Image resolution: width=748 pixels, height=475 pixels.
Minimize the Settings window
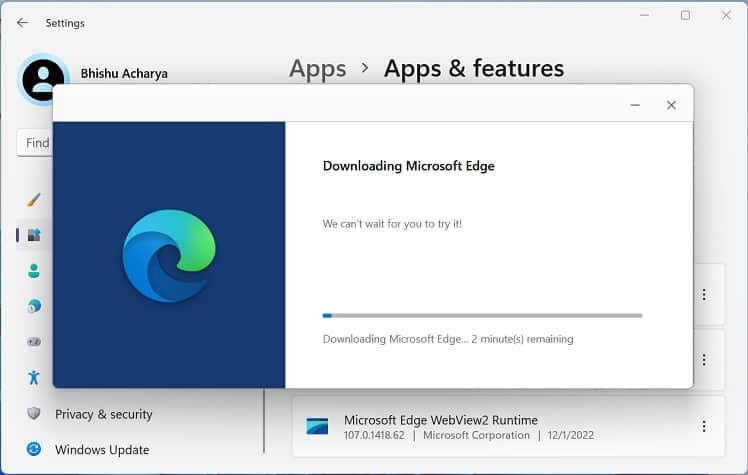pyautogui.click(x=644, y=15)
